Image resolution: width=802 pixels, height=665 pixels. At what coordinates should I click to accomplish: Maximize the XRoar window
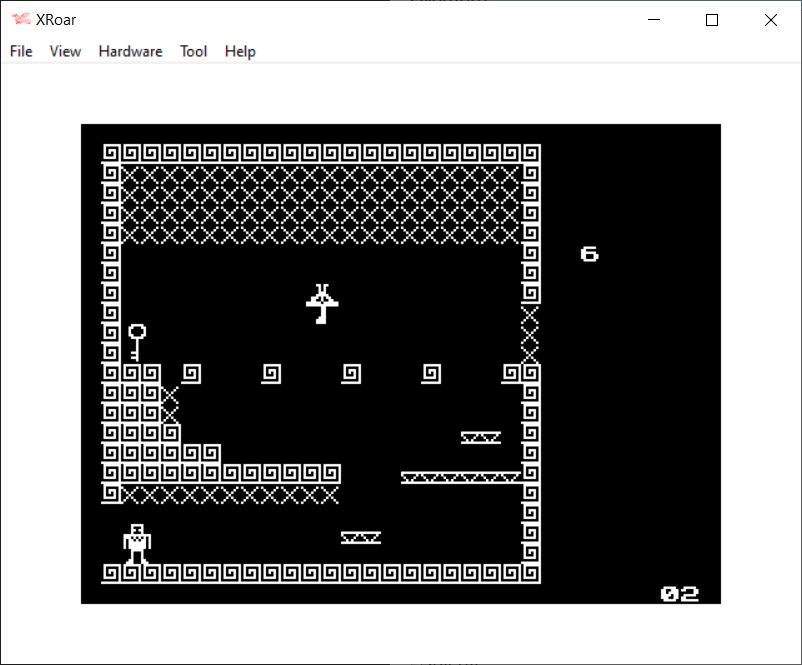pos(712,20)
